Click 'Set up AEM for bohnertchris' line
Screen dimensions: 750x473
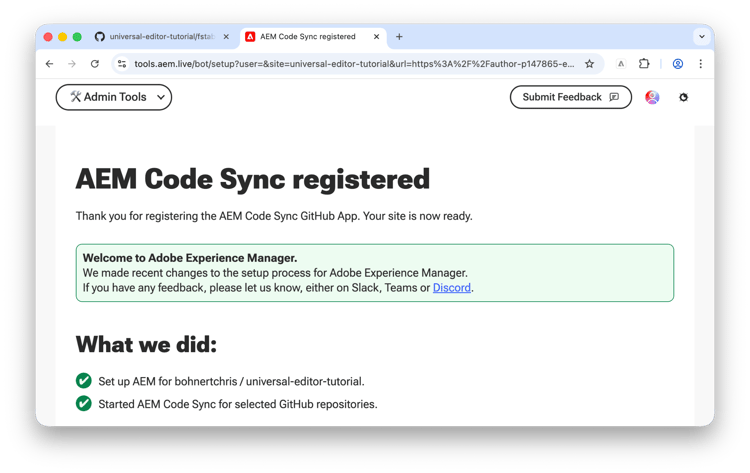231,381
